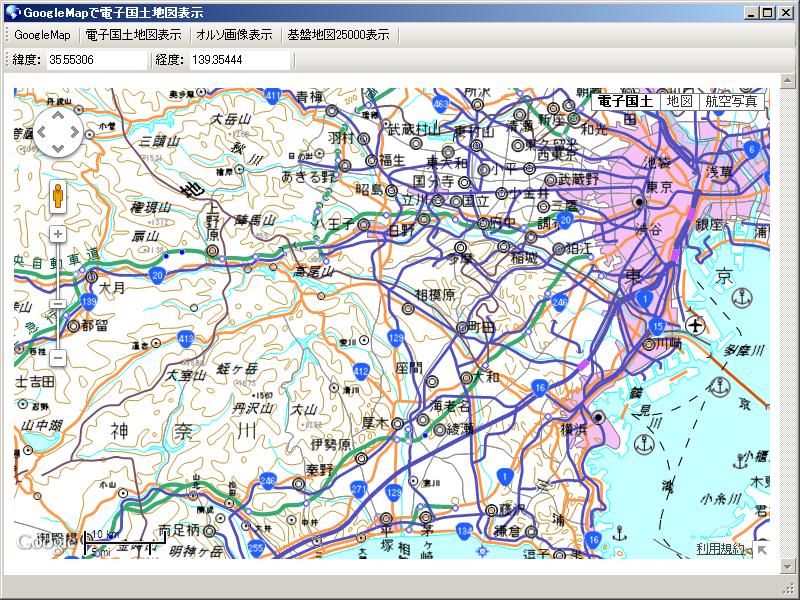The width and height of the screenshot is (800, 600).
Task: Pan the map south using the down arrow
Action: [x=57, y=149]
